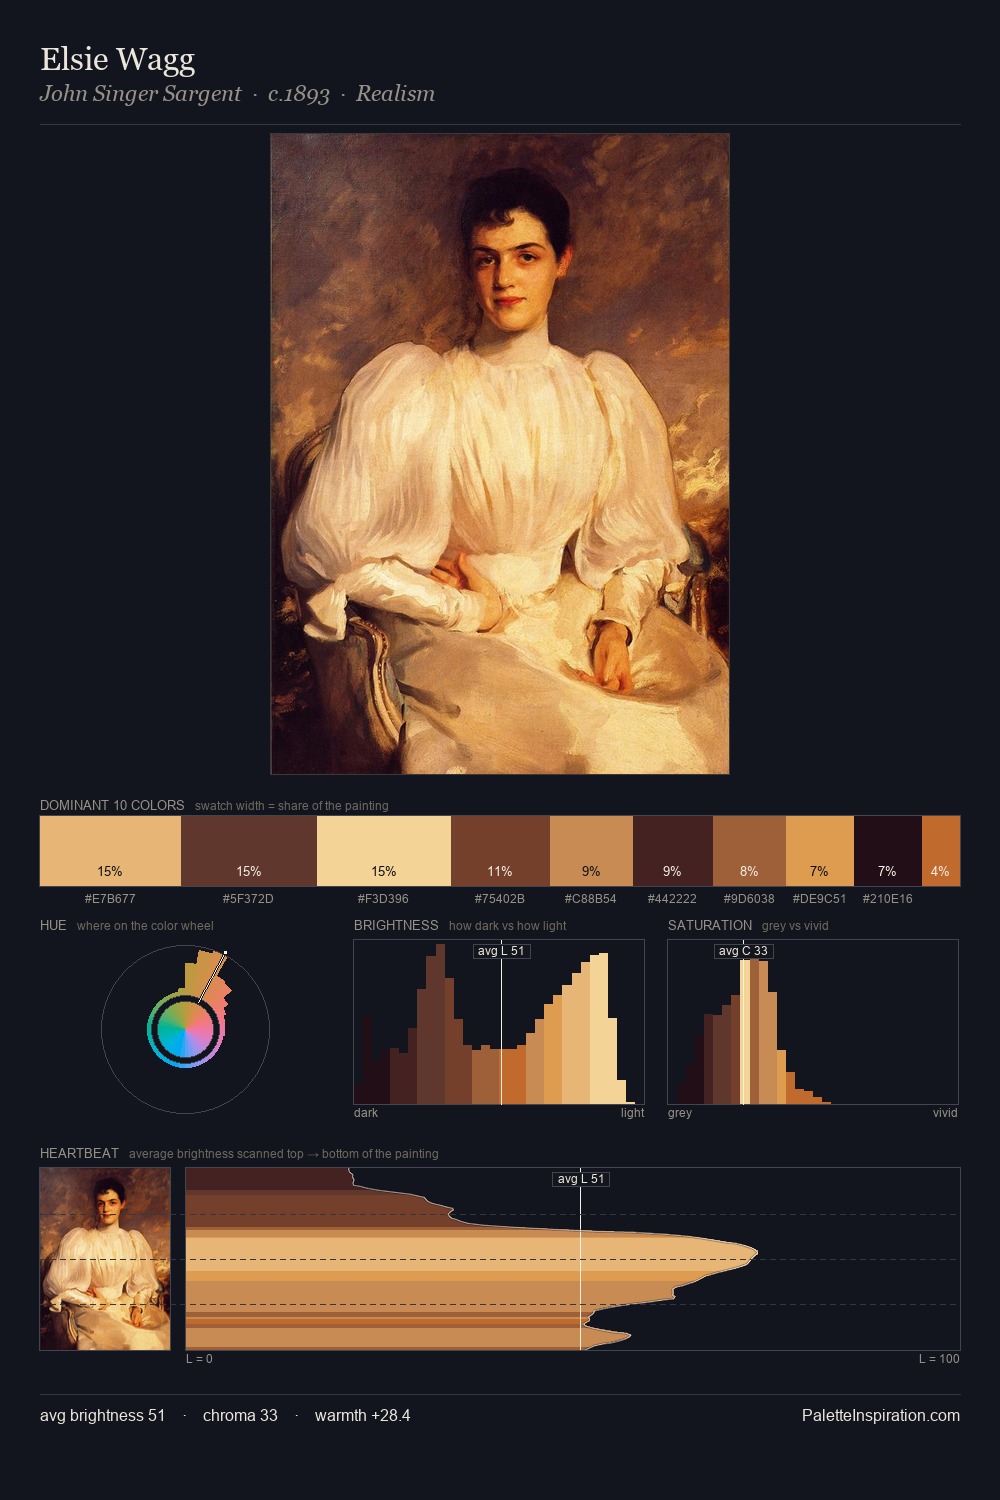1000x1500 pixels.
Task: Click the avg L 51 brightness histogram label
Action: (501, 951)
